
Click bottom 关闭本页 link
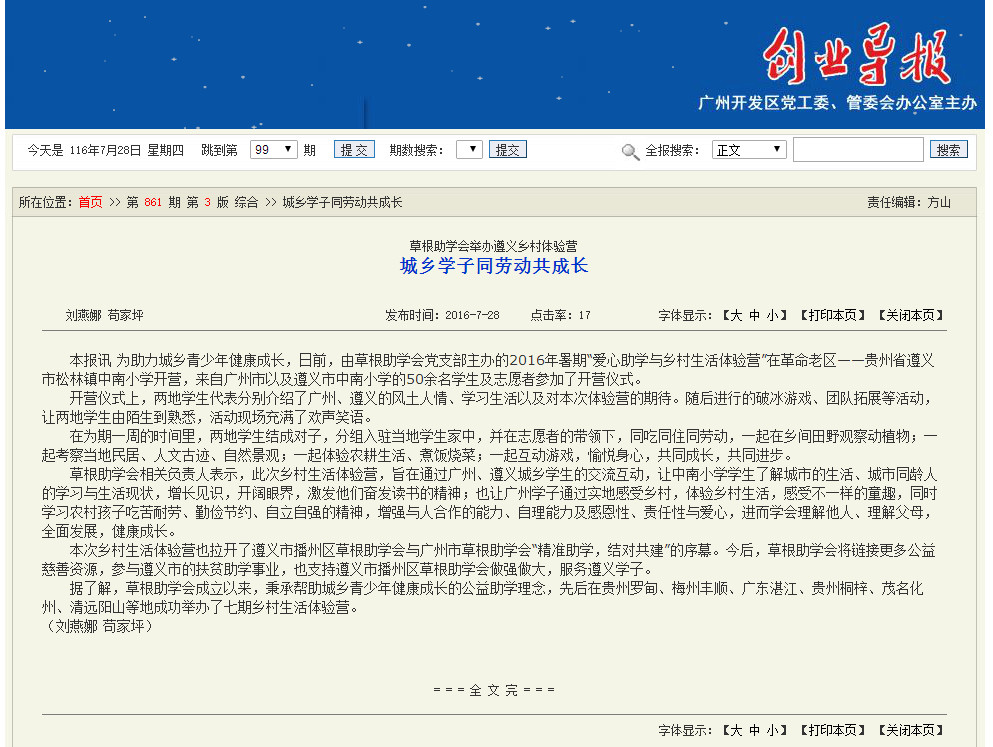(x=910, y=730)
